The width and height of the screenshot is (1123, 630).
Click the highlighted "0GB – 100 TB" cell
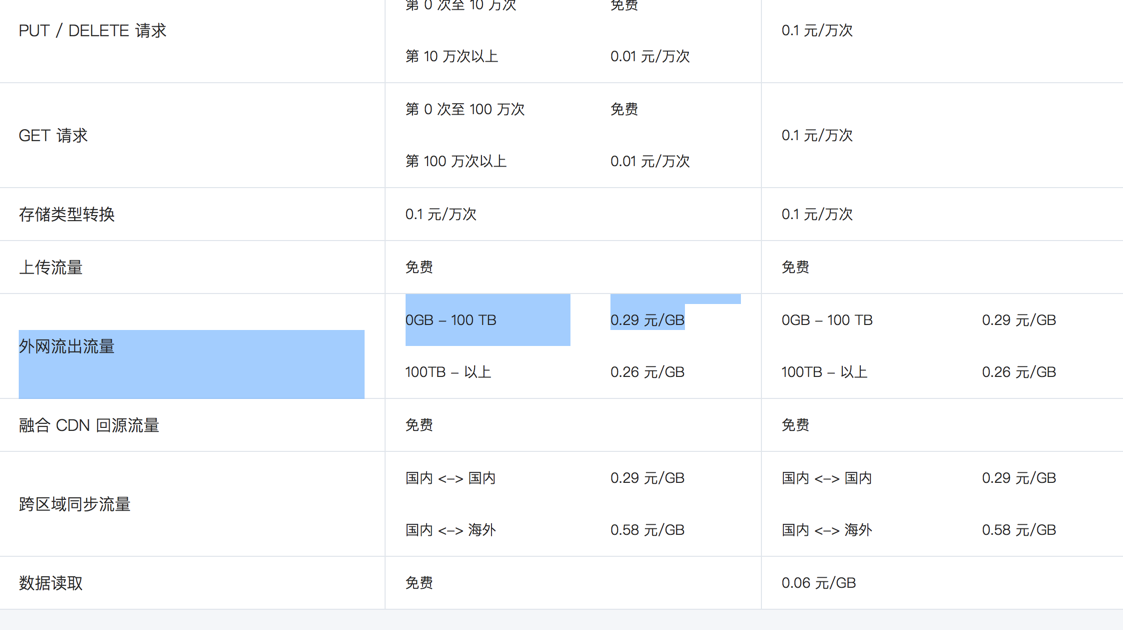pos(451,321)
